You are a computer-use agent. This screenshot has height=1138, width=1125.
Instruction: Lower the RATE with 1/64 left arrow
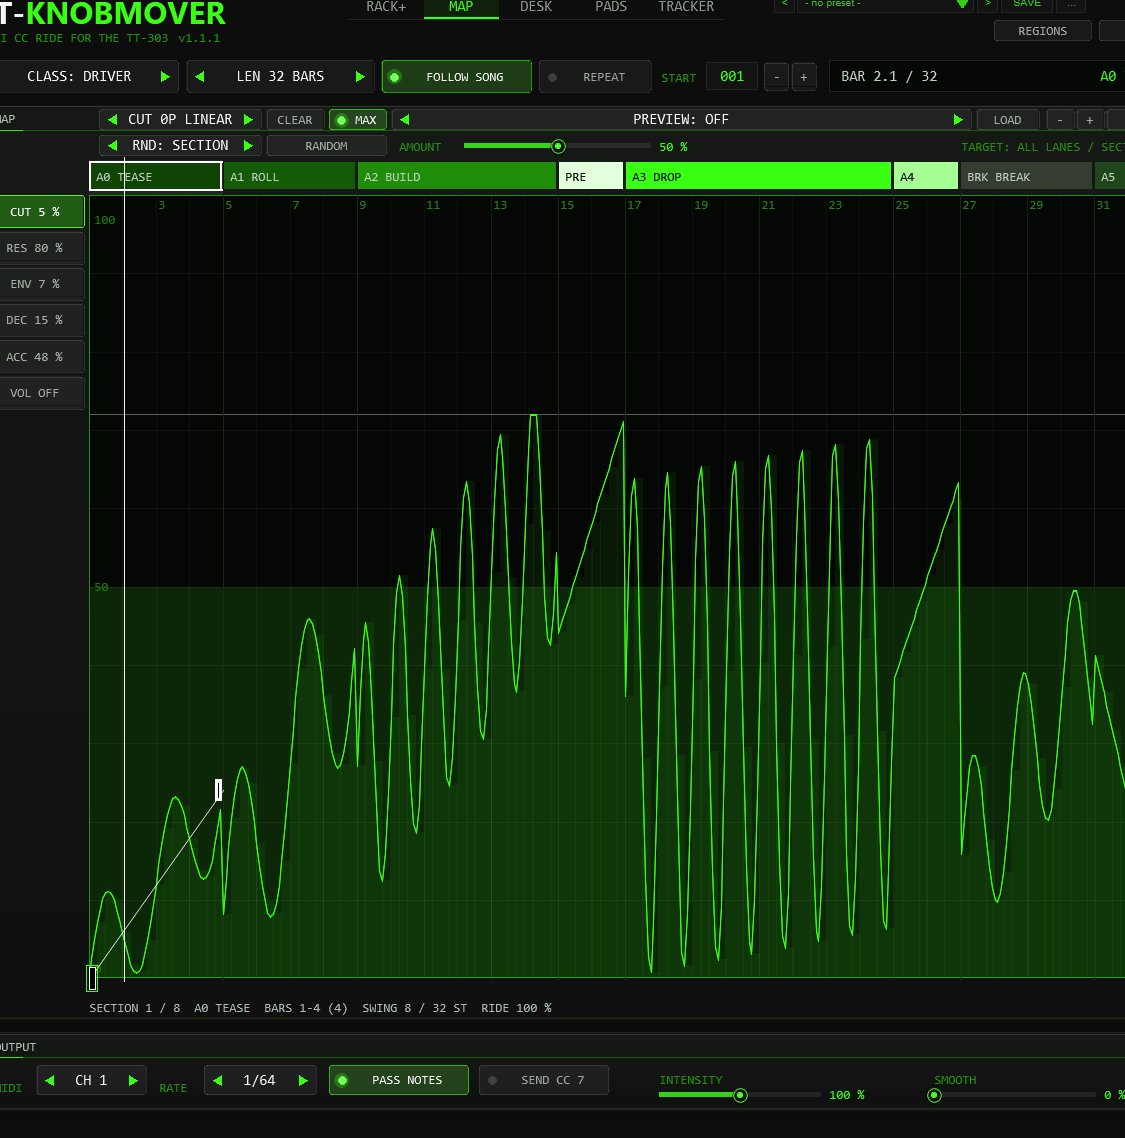click(x=218, y=1081)
